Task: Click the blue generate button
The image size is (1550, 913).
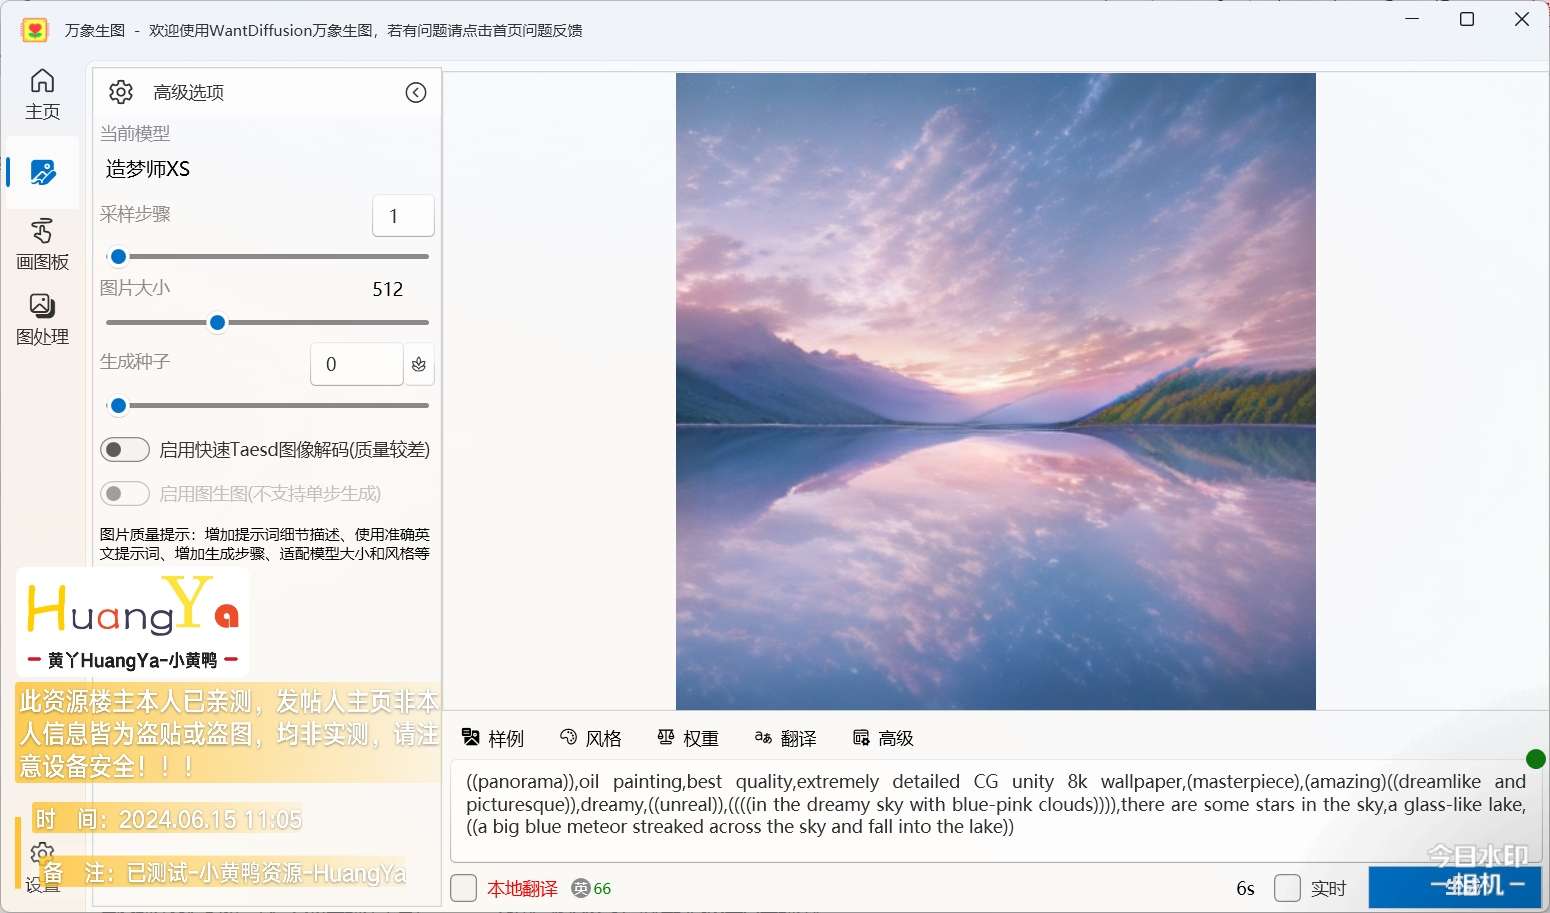Action: [1455, 887]
